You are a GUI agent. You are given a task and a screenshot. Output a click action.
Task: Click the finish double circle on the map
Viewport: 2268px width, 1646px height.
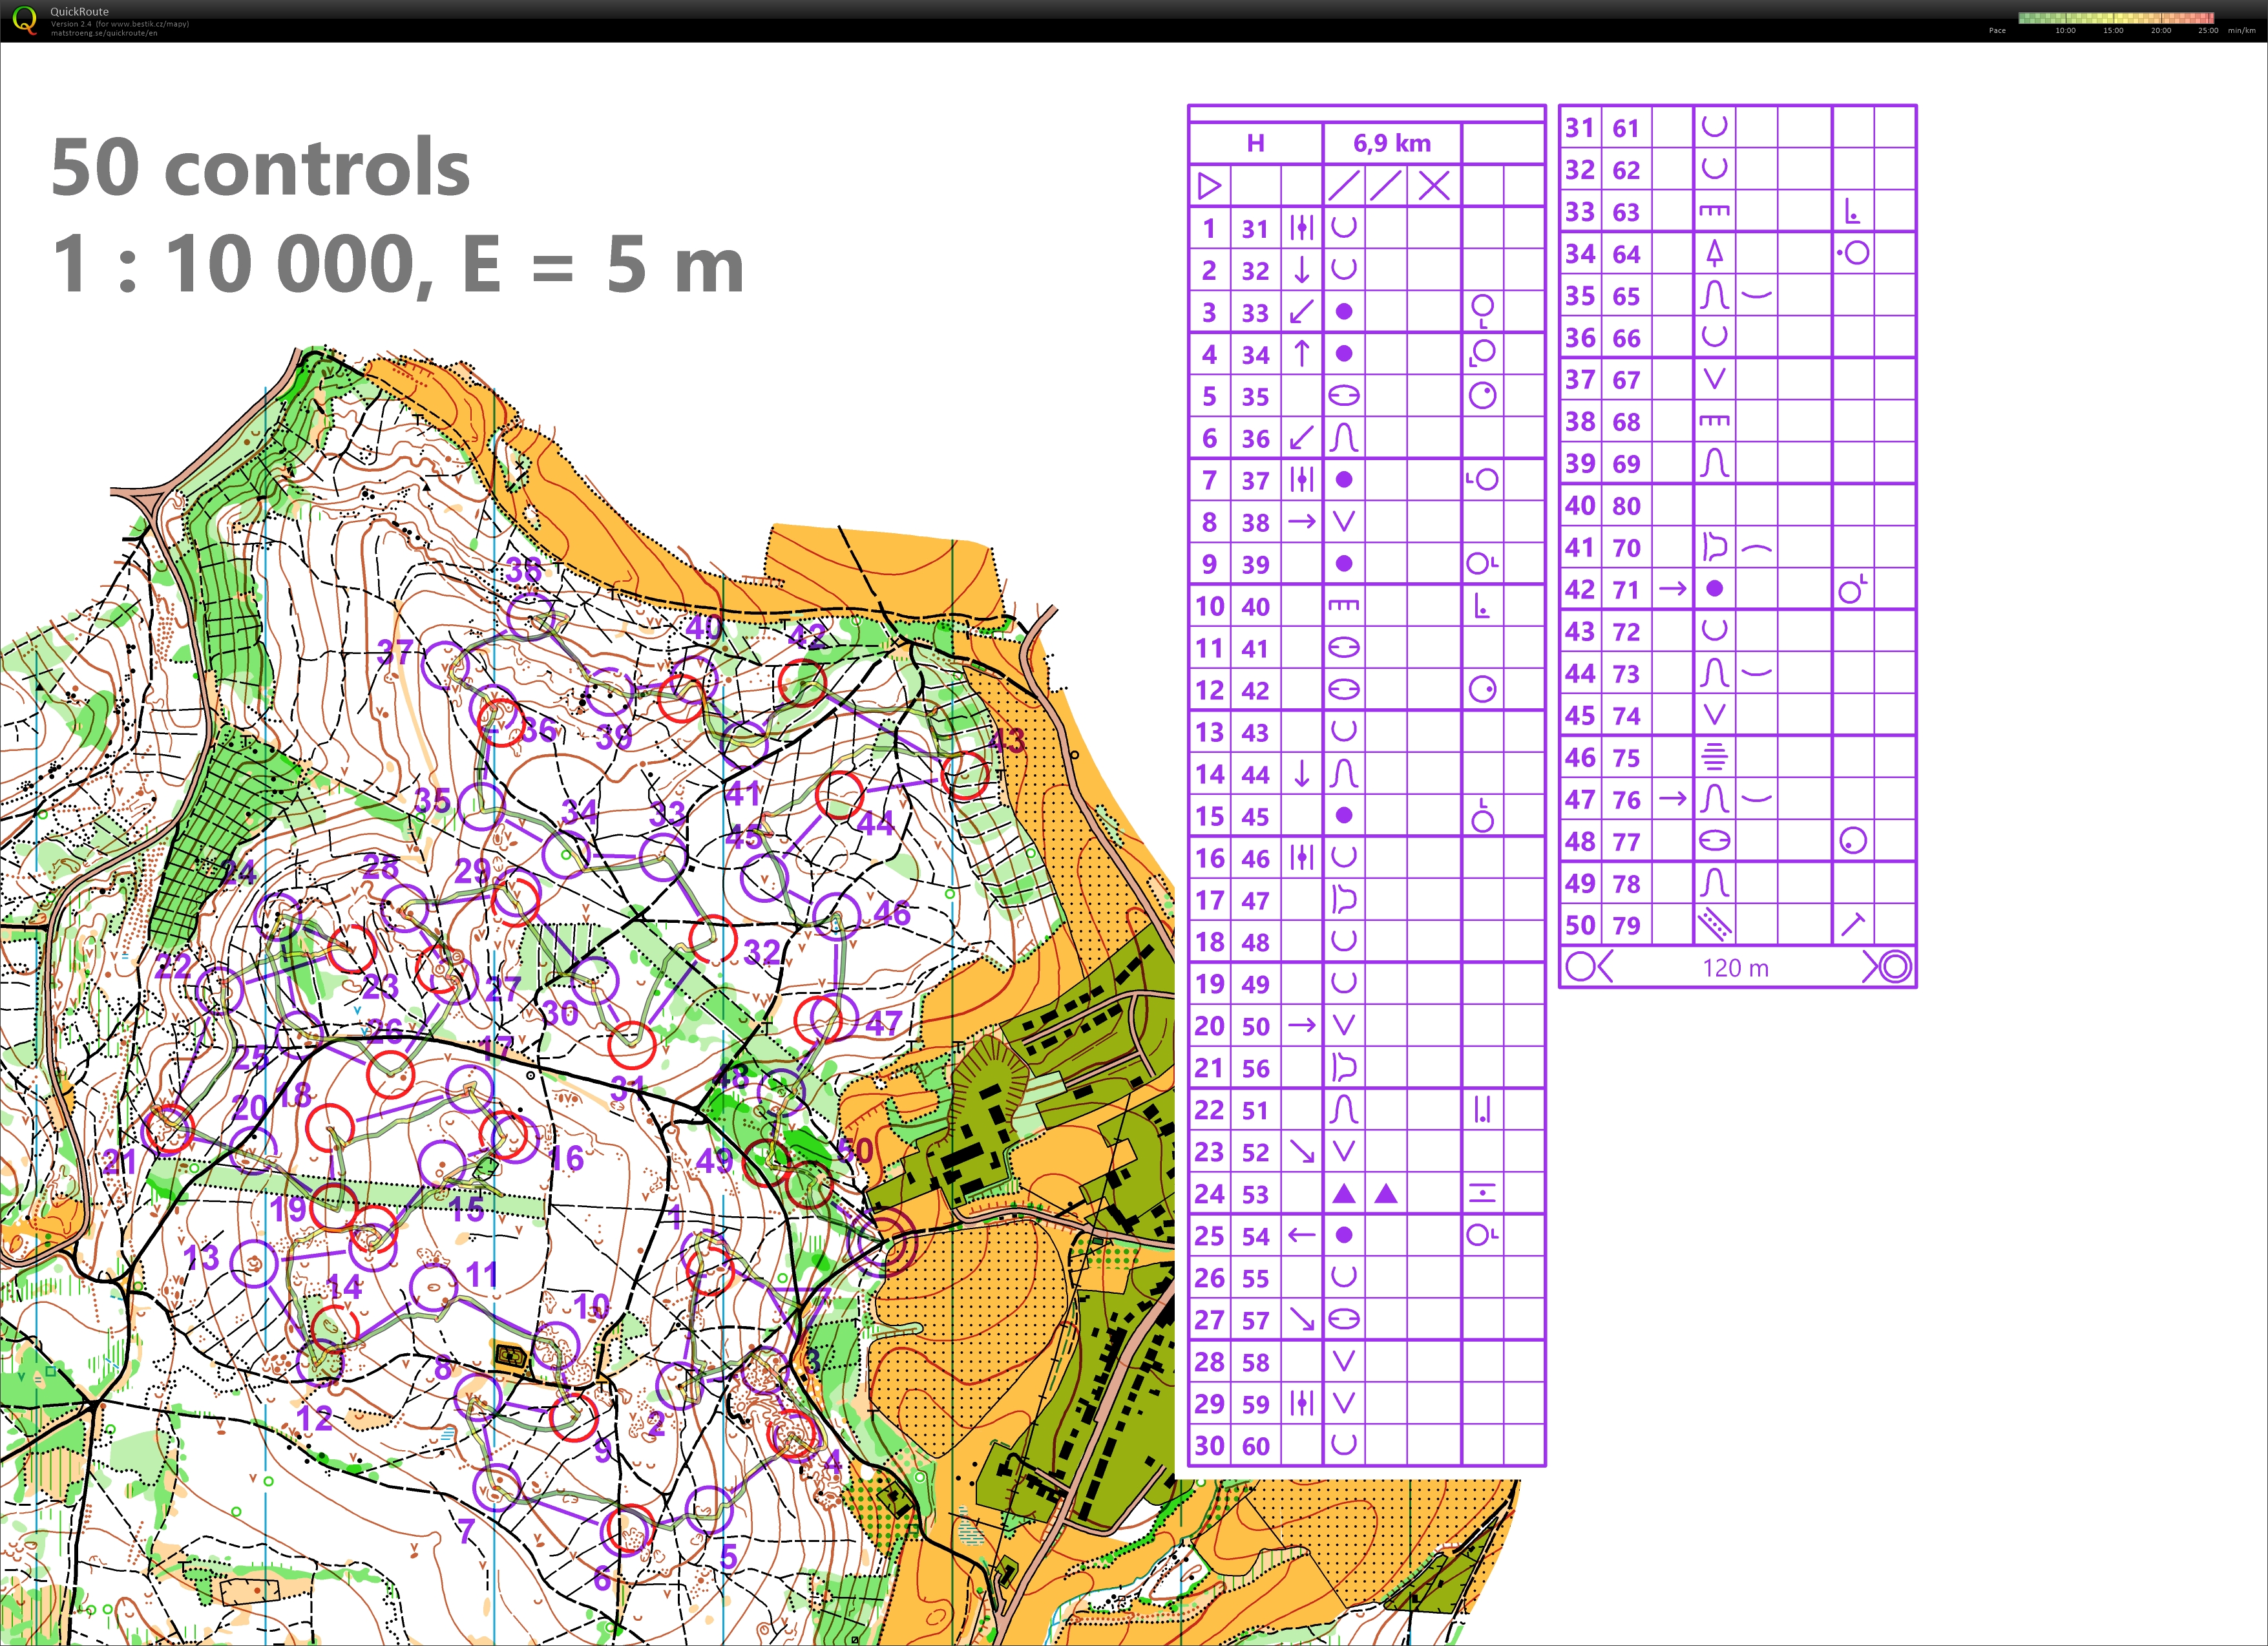882,1241
